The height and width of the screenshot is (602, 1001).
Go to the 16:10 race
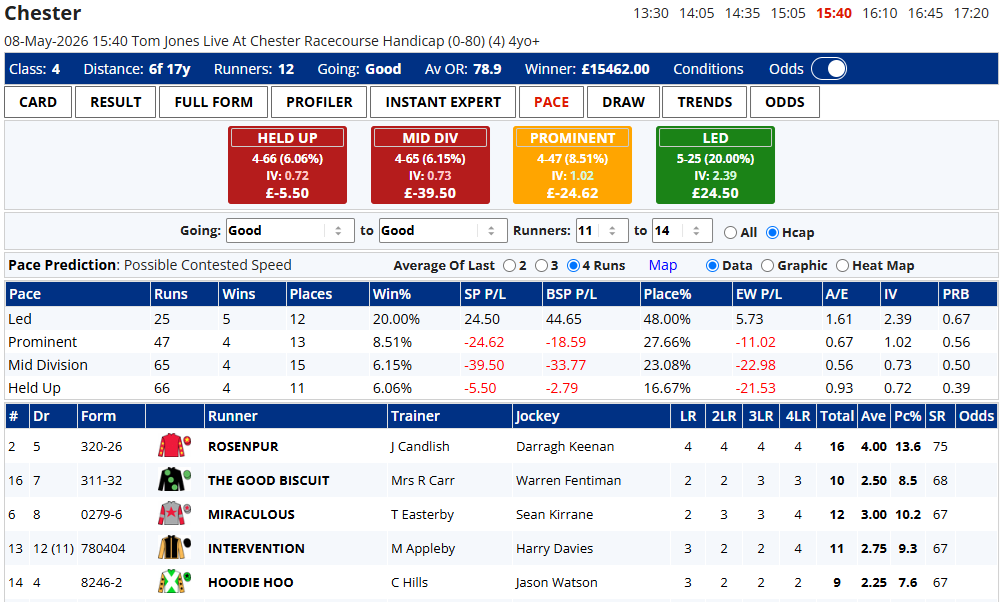pos(880,13)
